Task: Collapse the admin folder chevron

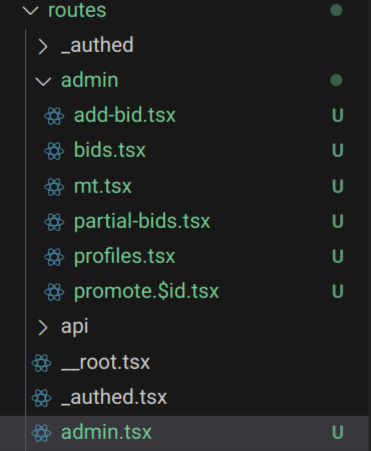Action: [43, 81]
